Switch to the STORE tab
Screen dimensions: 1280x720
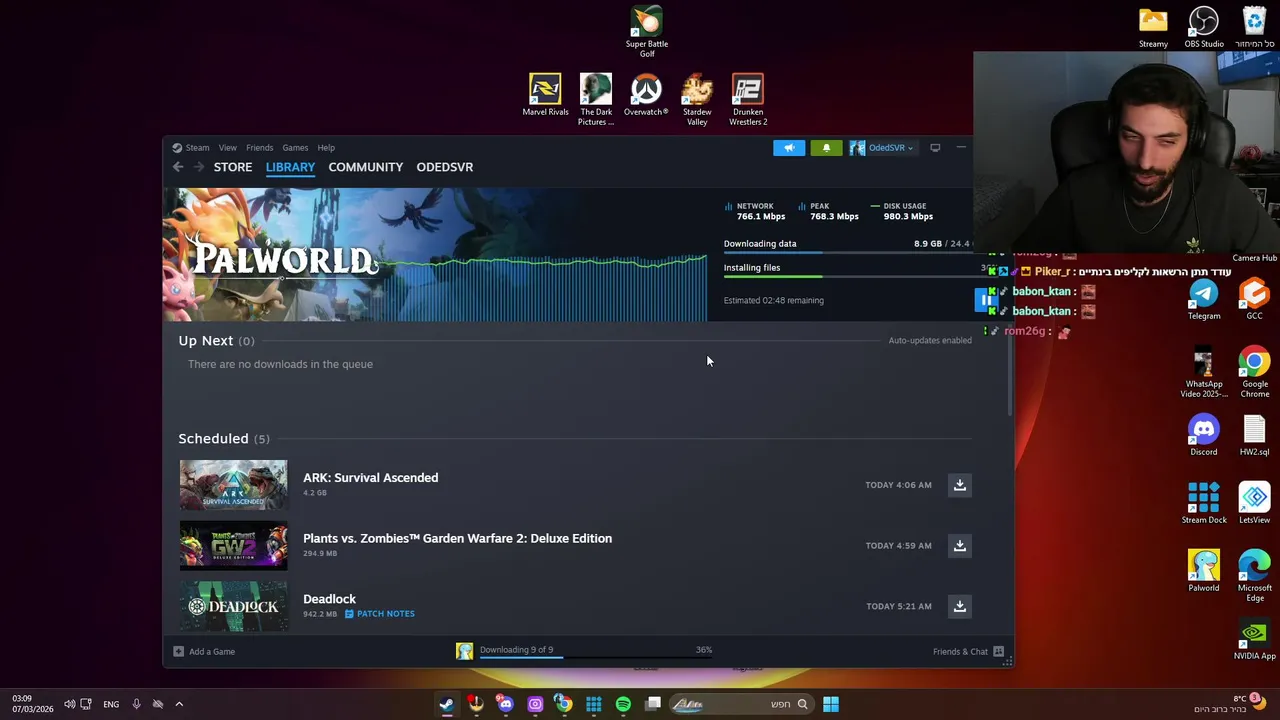click(233, 167)
